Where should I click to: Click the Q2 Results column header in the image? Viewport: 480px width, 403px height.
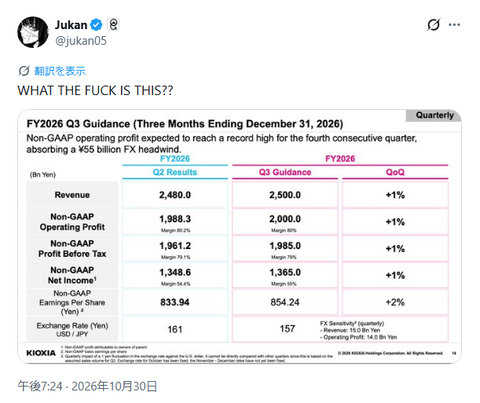[175, 172]
